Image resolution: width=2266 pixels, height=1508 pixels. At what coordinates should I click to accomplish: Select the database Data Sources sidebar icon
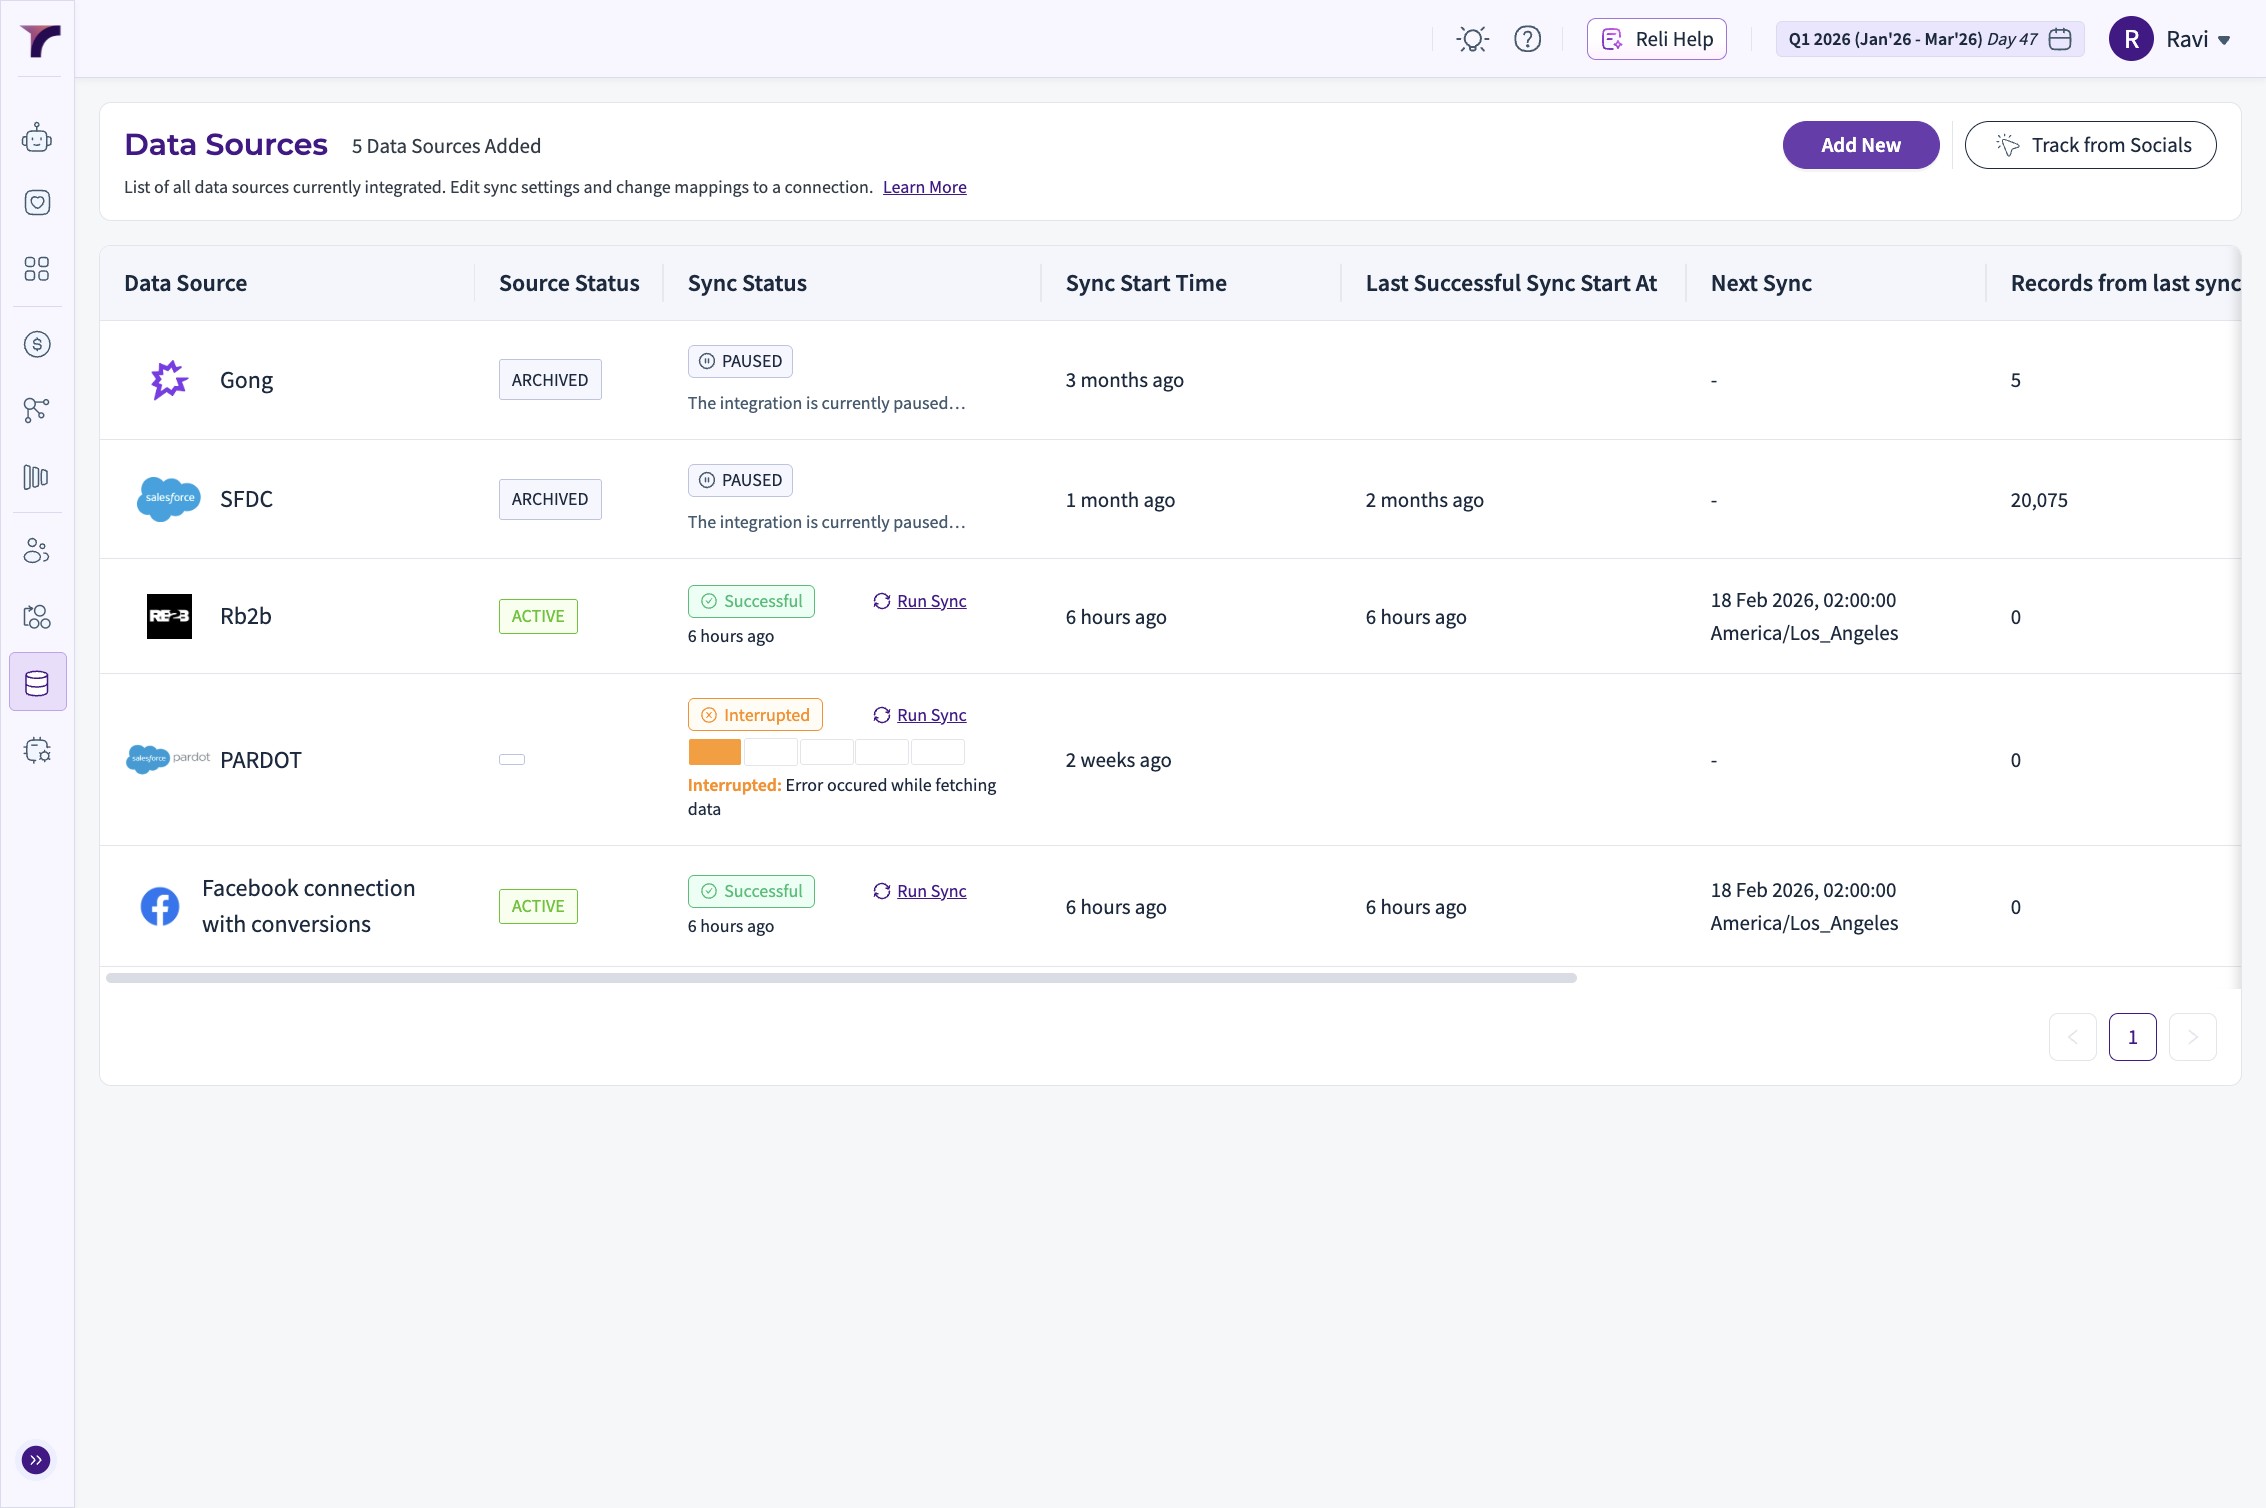point(37,683)
